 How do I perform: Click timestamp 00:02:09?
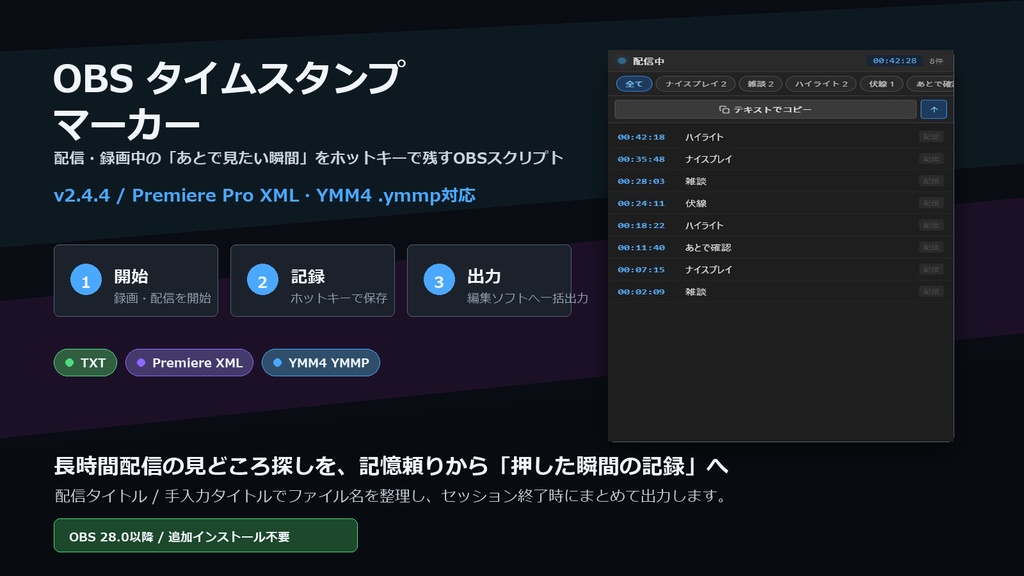pyautogui.click(x=641, y=292)
